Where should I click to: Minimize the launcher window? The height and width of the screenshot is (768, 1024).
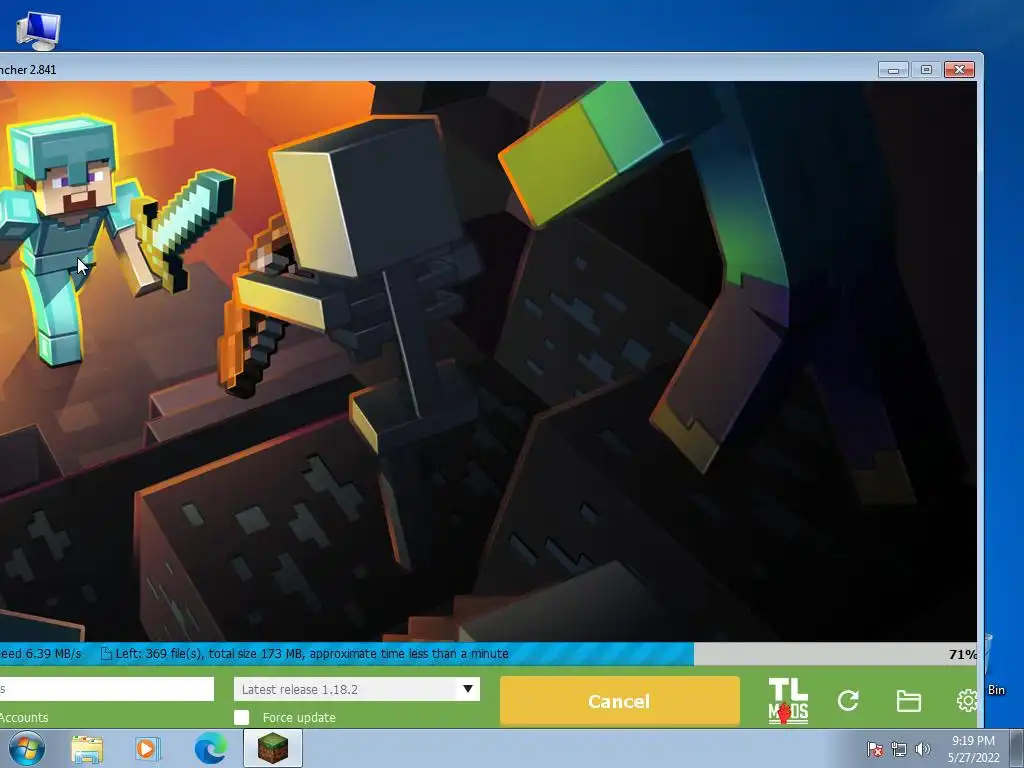(x=893, y=69)
